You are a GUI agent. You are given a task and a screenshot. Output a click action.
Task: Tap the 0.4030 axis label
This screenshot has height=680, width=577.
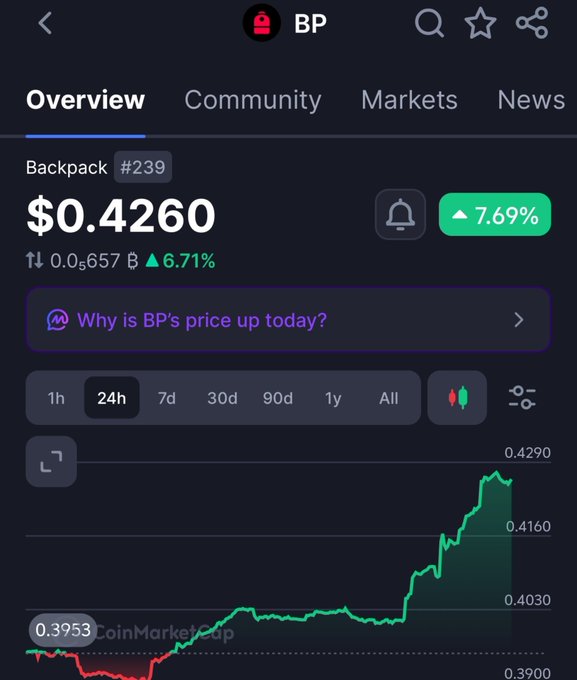click(x=528, y=600)
